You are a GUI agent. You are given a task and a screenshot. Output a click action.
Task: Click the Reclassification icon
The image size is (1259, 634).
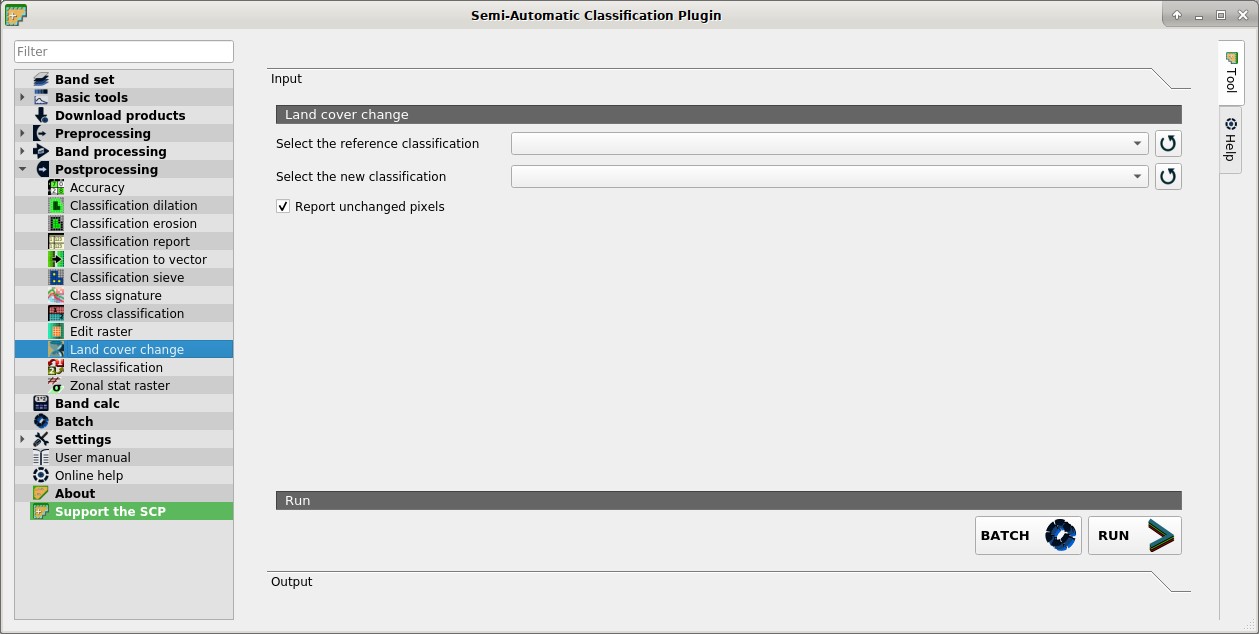56,367
